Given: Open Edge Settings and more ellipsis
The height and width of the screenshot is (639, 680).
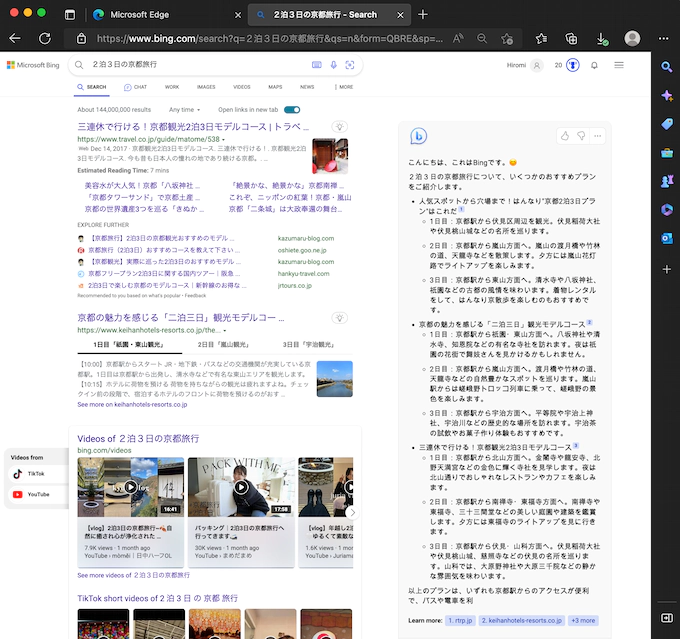Looking at the screenshot, I should [x=664, y=39].
